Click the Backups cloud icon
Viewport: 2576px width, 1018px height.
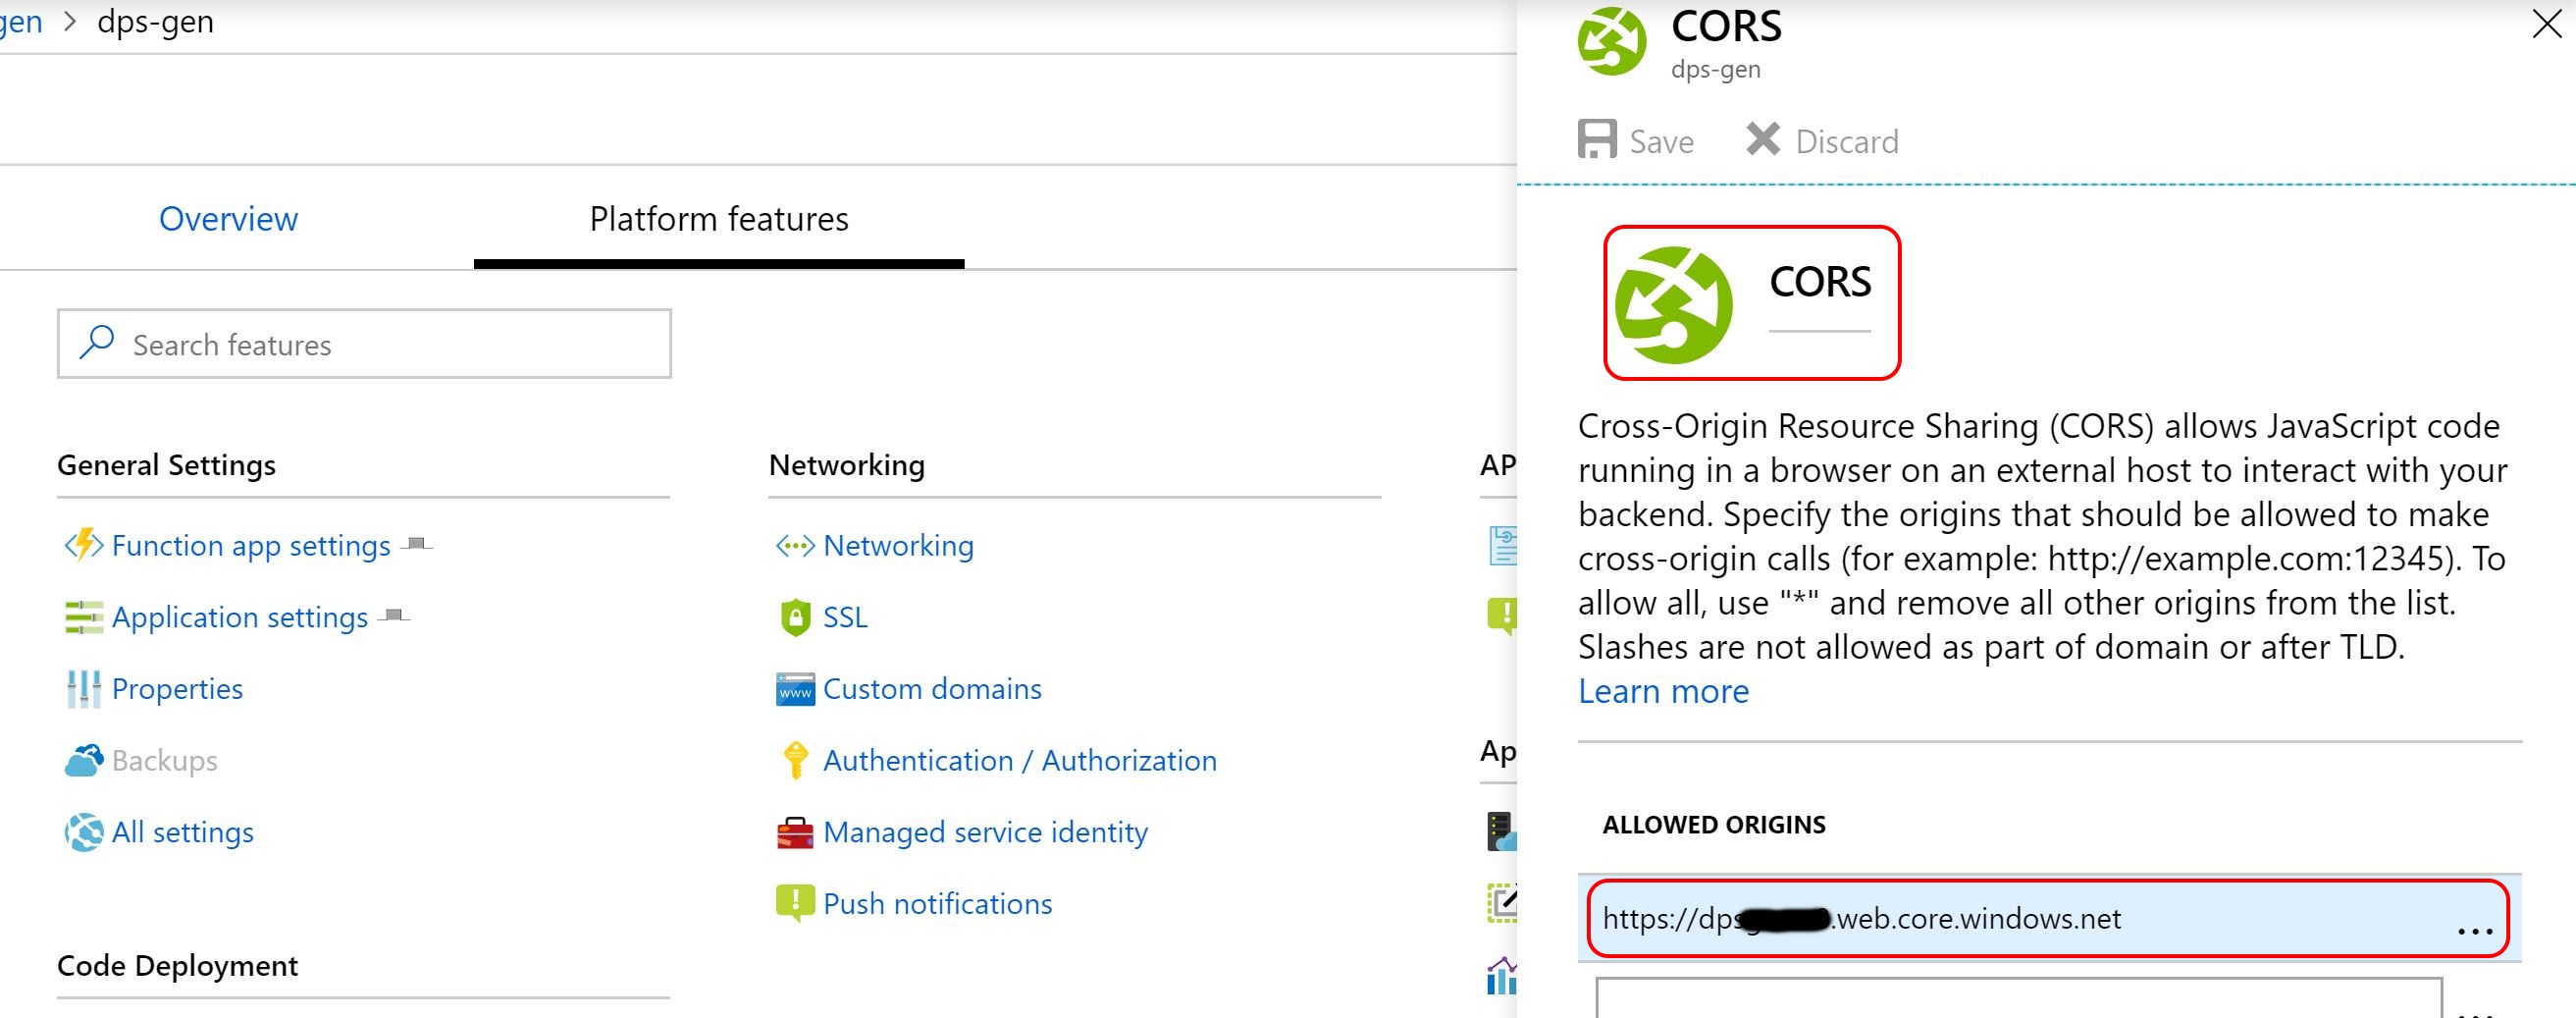click(x=84, y=761)
